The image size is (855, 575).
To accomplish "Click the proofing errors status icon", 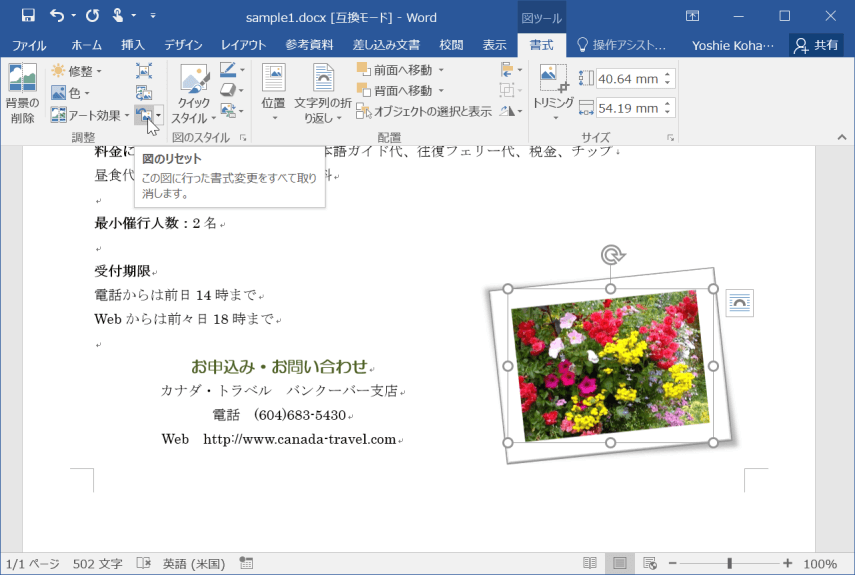I will pyautogui.click(x=143, y=564).
